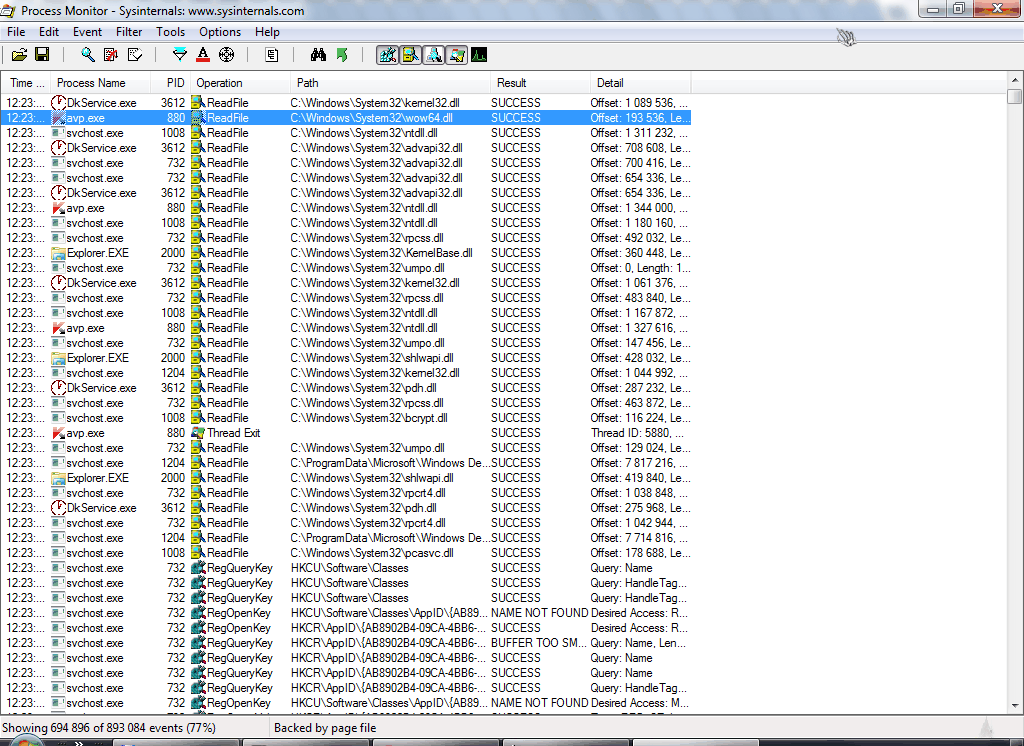Click ReadFile icon in the bcrypt.dll row

(198, 419)
